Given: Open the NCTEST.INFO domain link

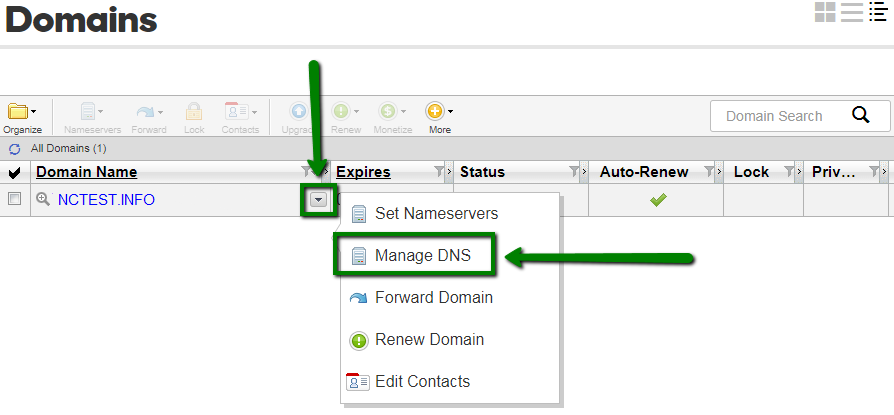Looking at the screenshot, I should (x=106, y=200).
